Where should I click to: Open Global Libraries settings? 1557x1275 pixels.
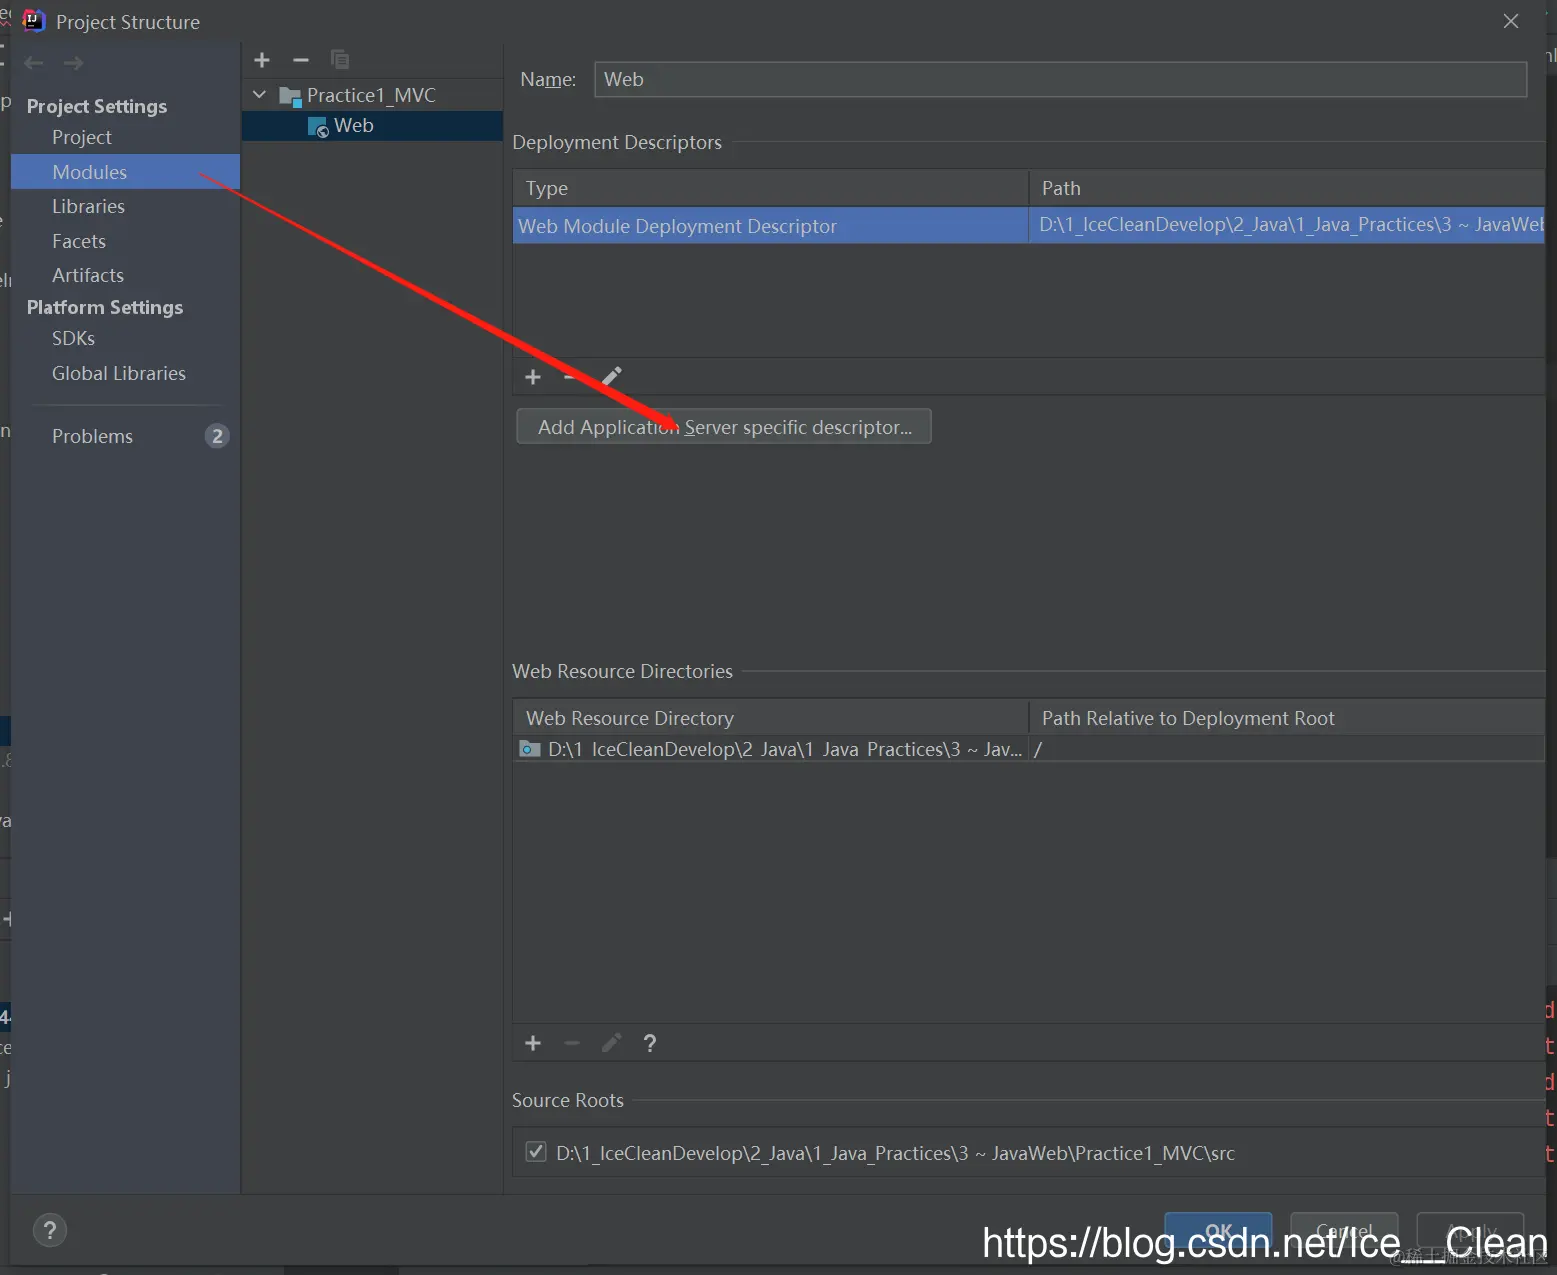point(119,373)
